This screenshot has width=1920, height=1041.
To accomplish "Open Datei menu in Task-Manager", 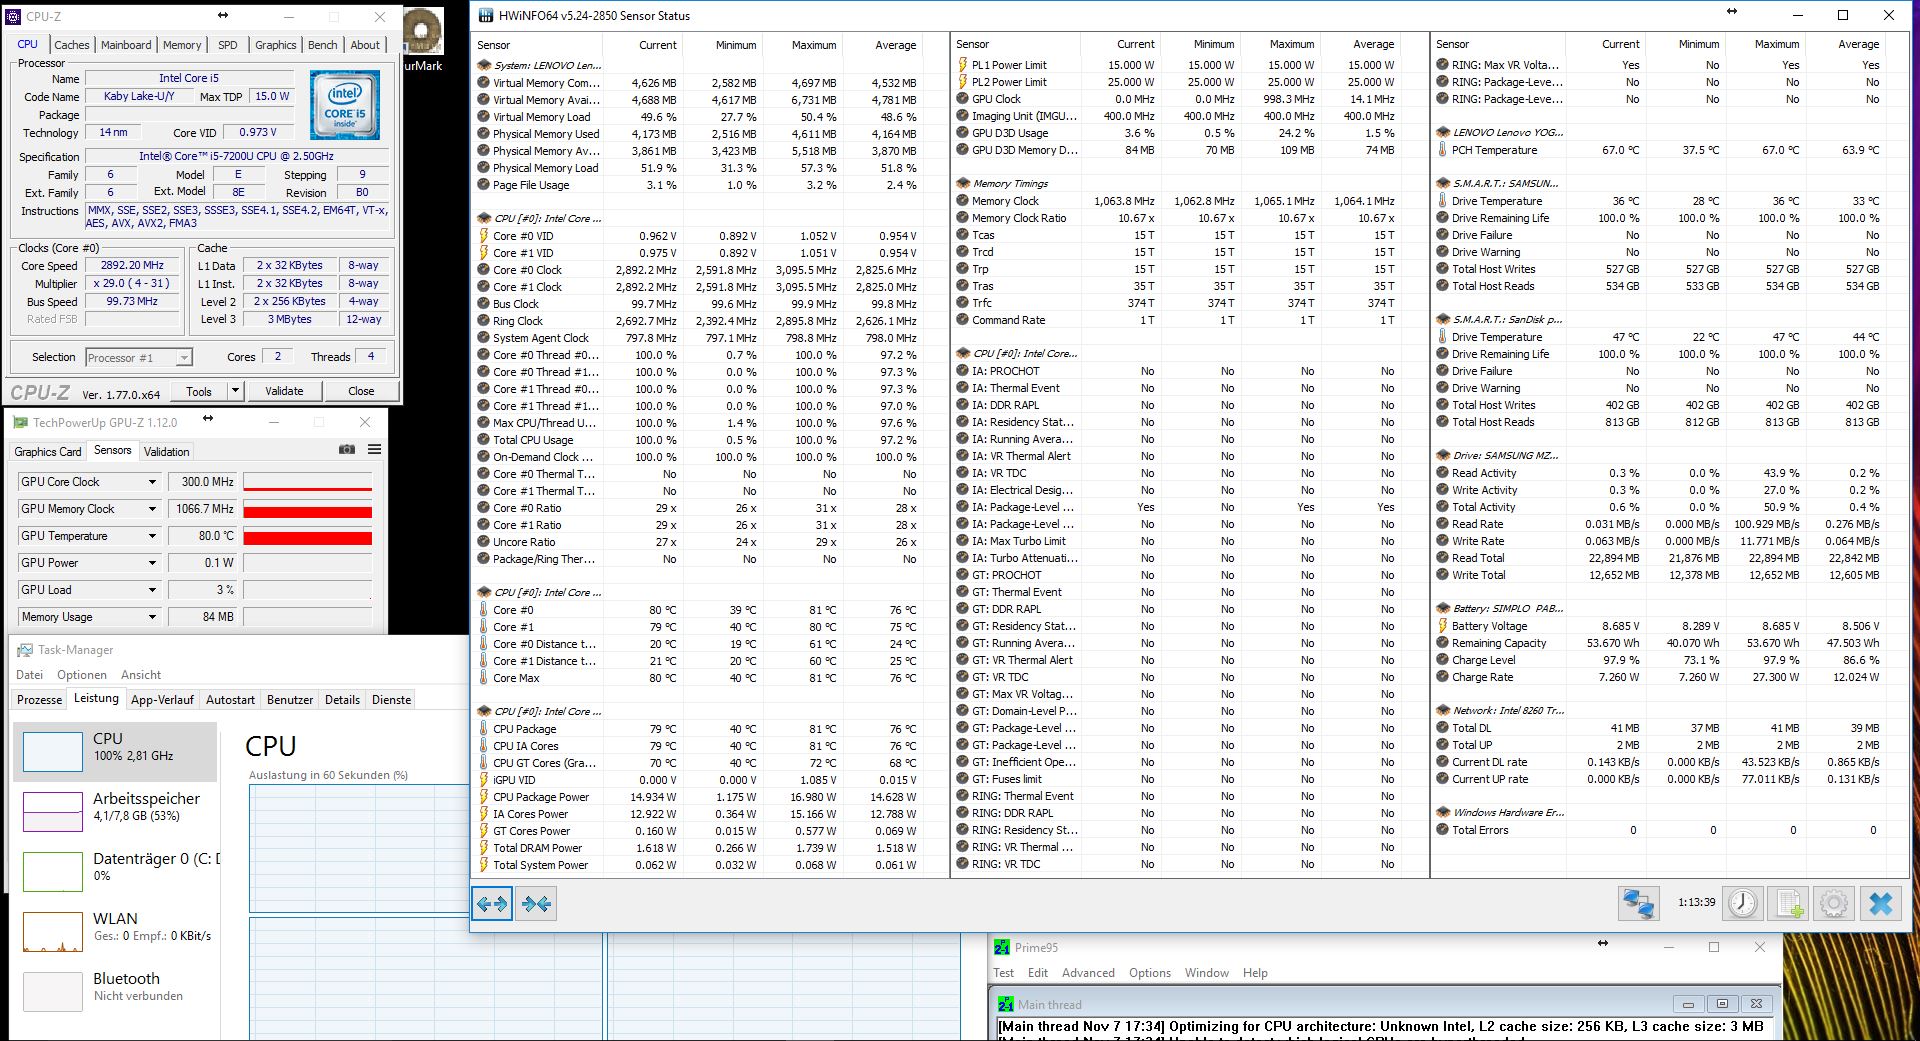I will click(x=30, y=675).
